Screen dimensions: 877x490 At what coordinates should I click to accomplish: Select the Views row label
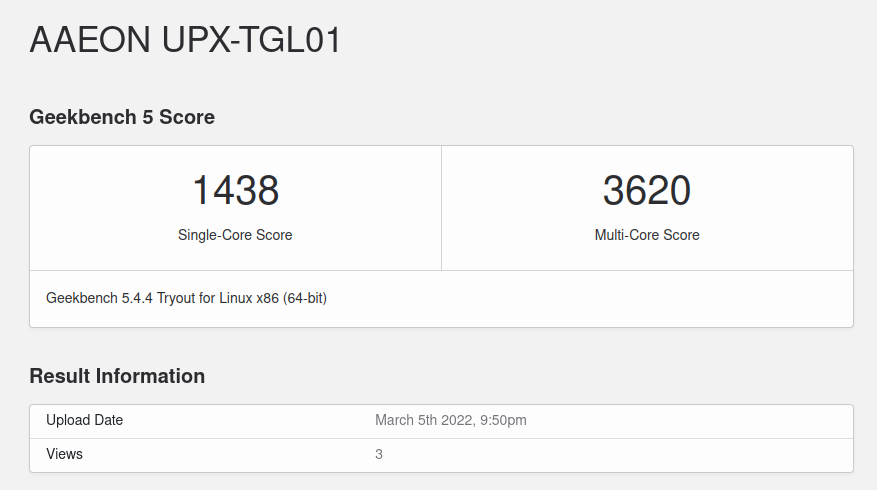click(64, 454)
